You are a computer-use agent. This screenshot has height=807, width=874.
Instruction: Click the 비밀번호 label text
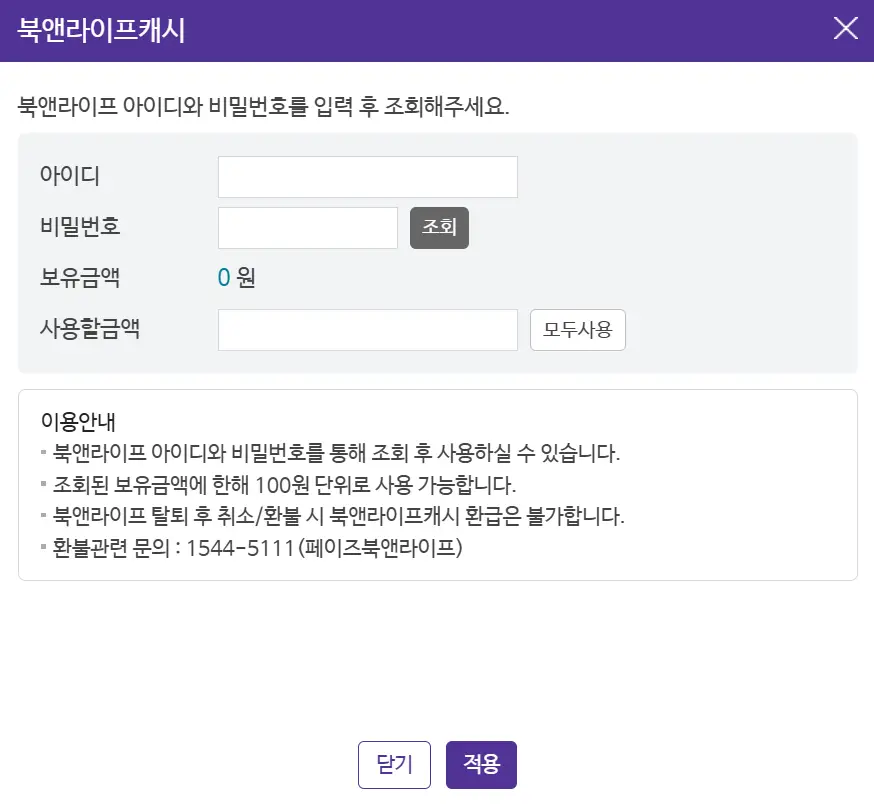[x=80, y=226]
